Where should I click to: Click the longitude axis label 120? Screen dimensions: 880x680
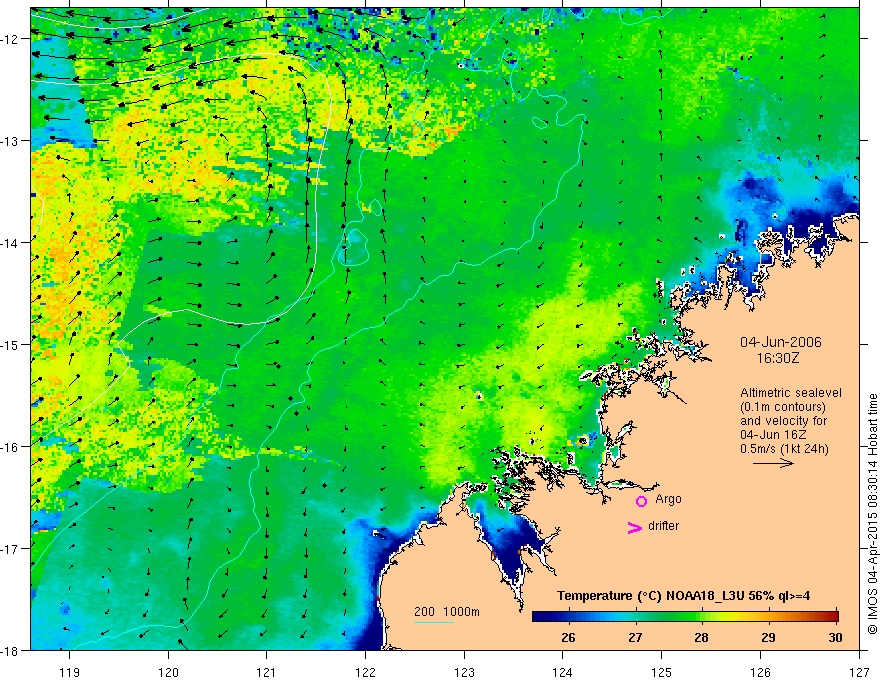pos(168,672)
